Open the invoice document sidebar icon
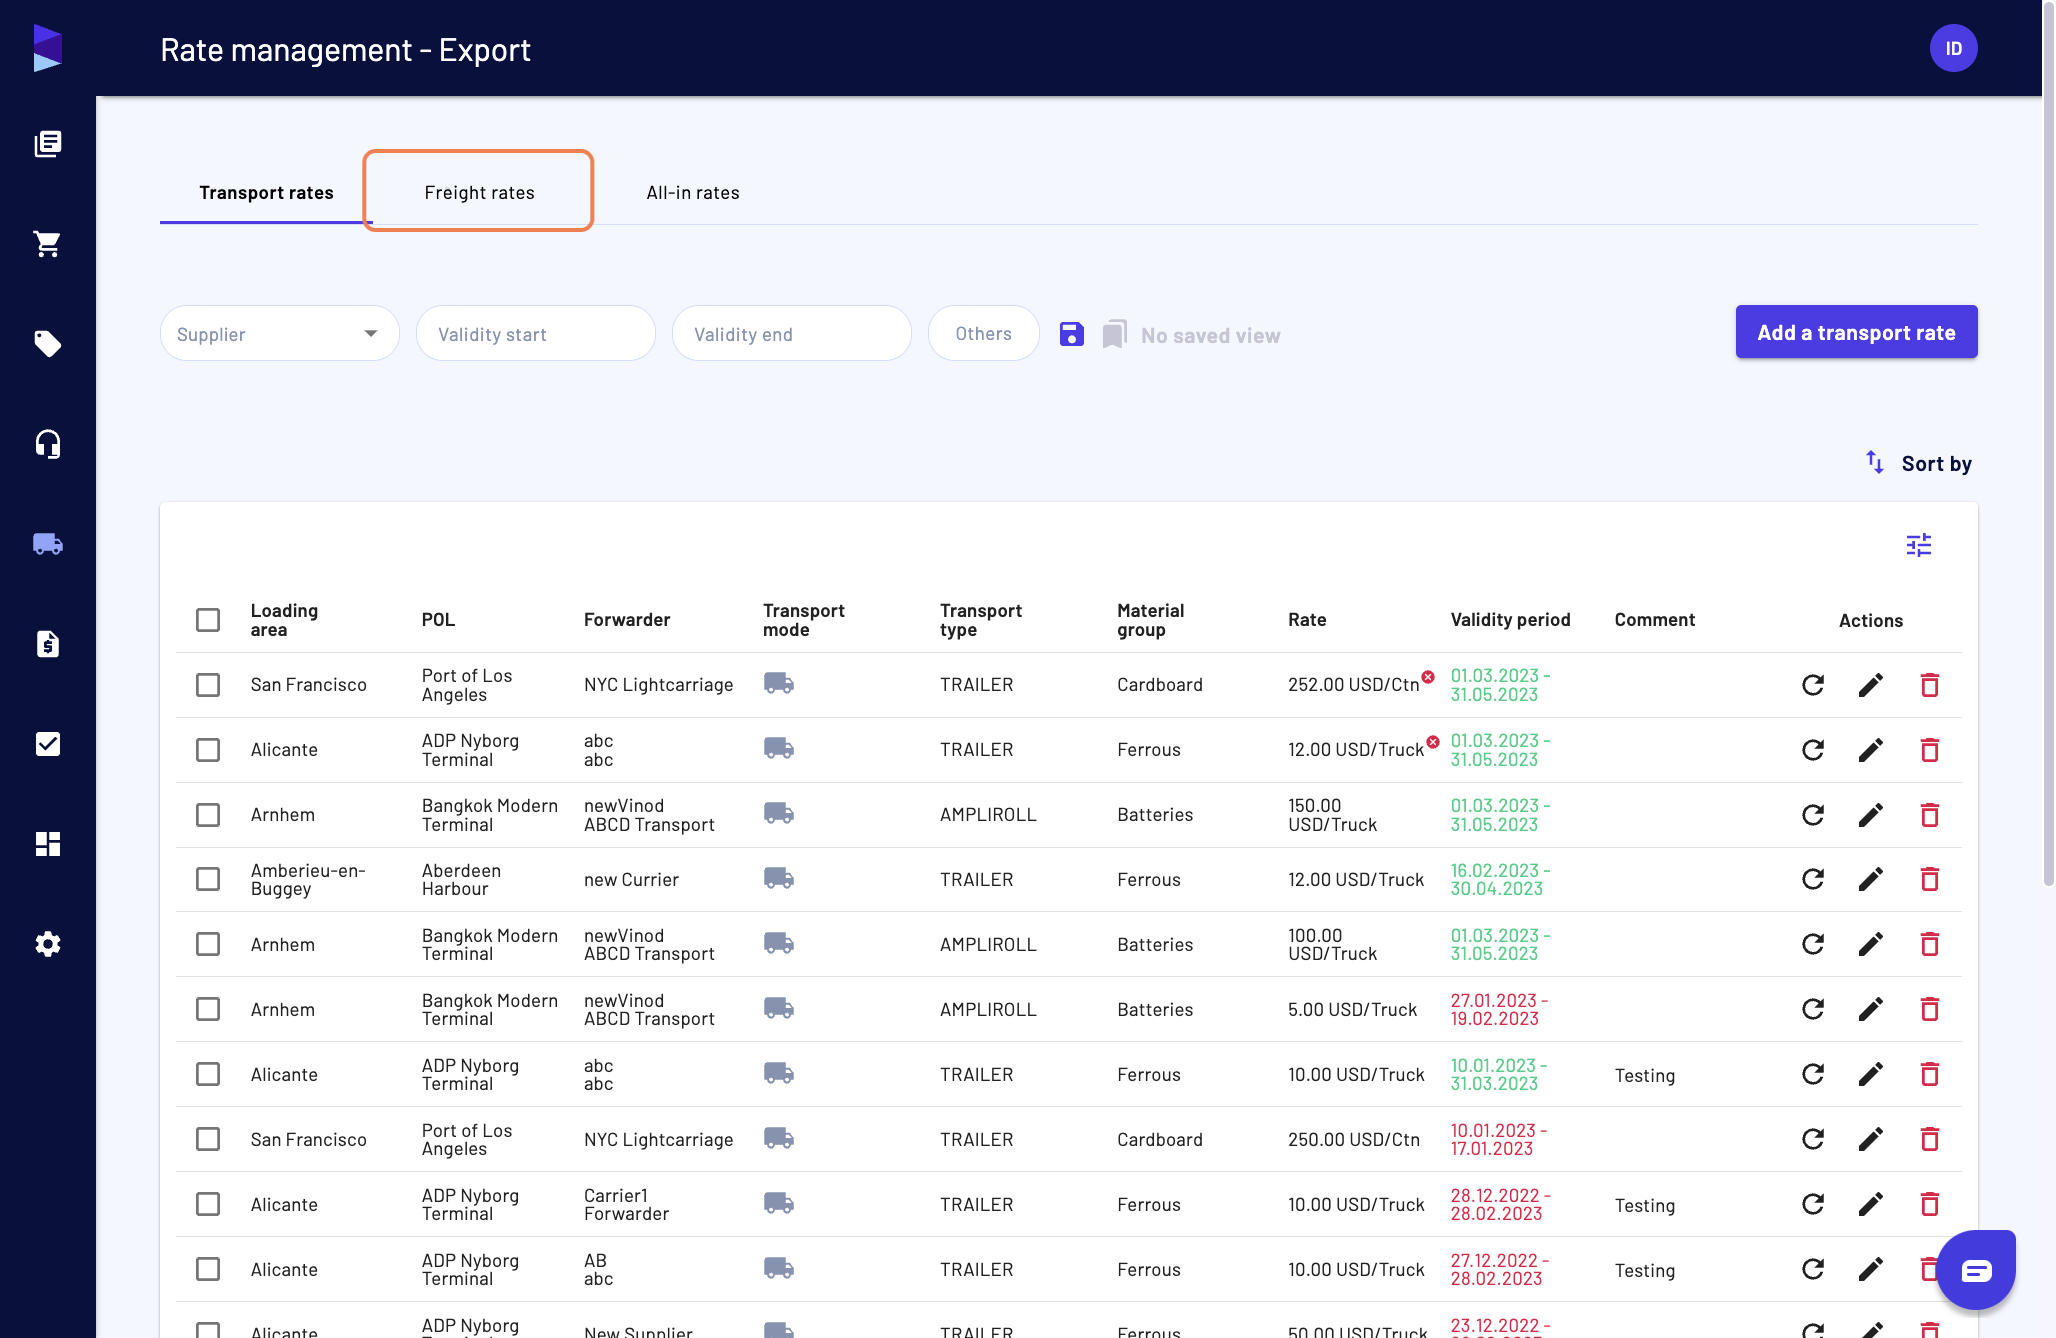 [48, 644]
